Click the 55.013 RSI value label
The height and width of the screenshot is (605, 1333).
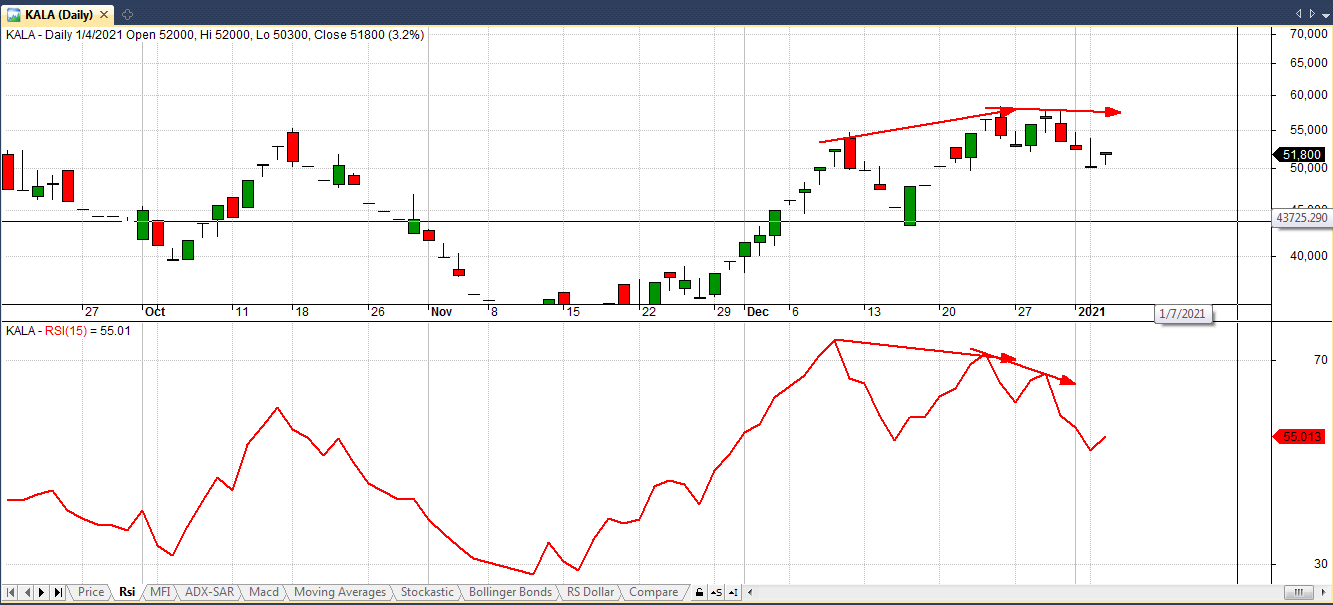click(1298, 437)
